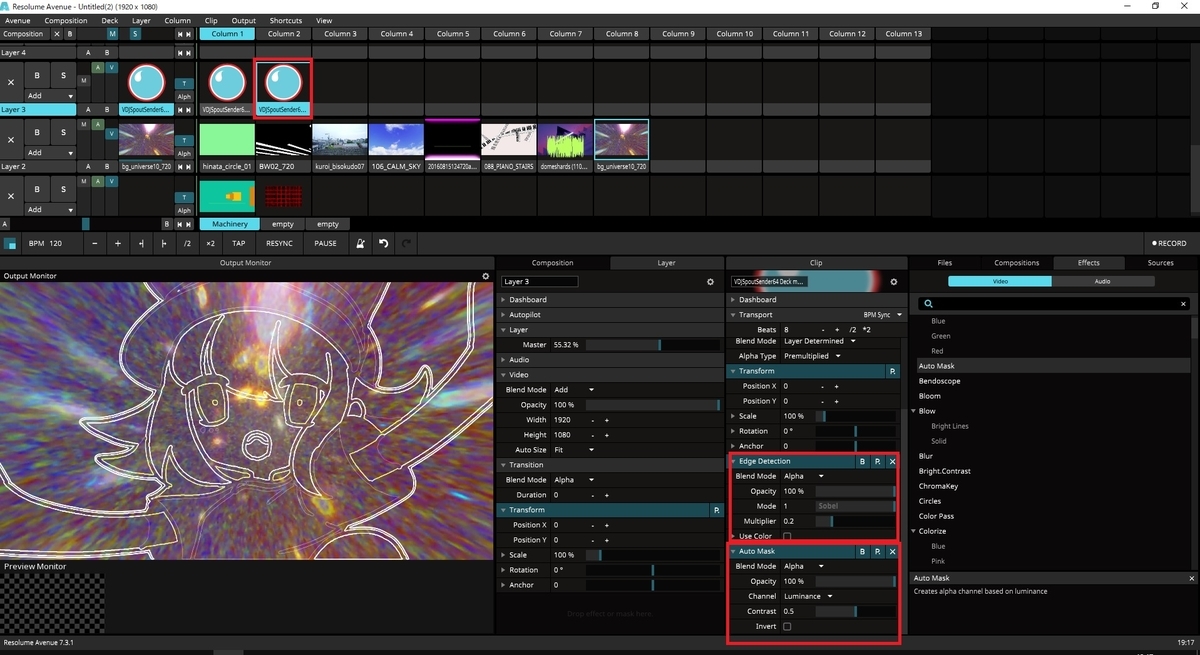This screenshot has width=1200, height=655.
Task: Open the BPM Sync transport dropdown
Action: click(x=883, y=314)
